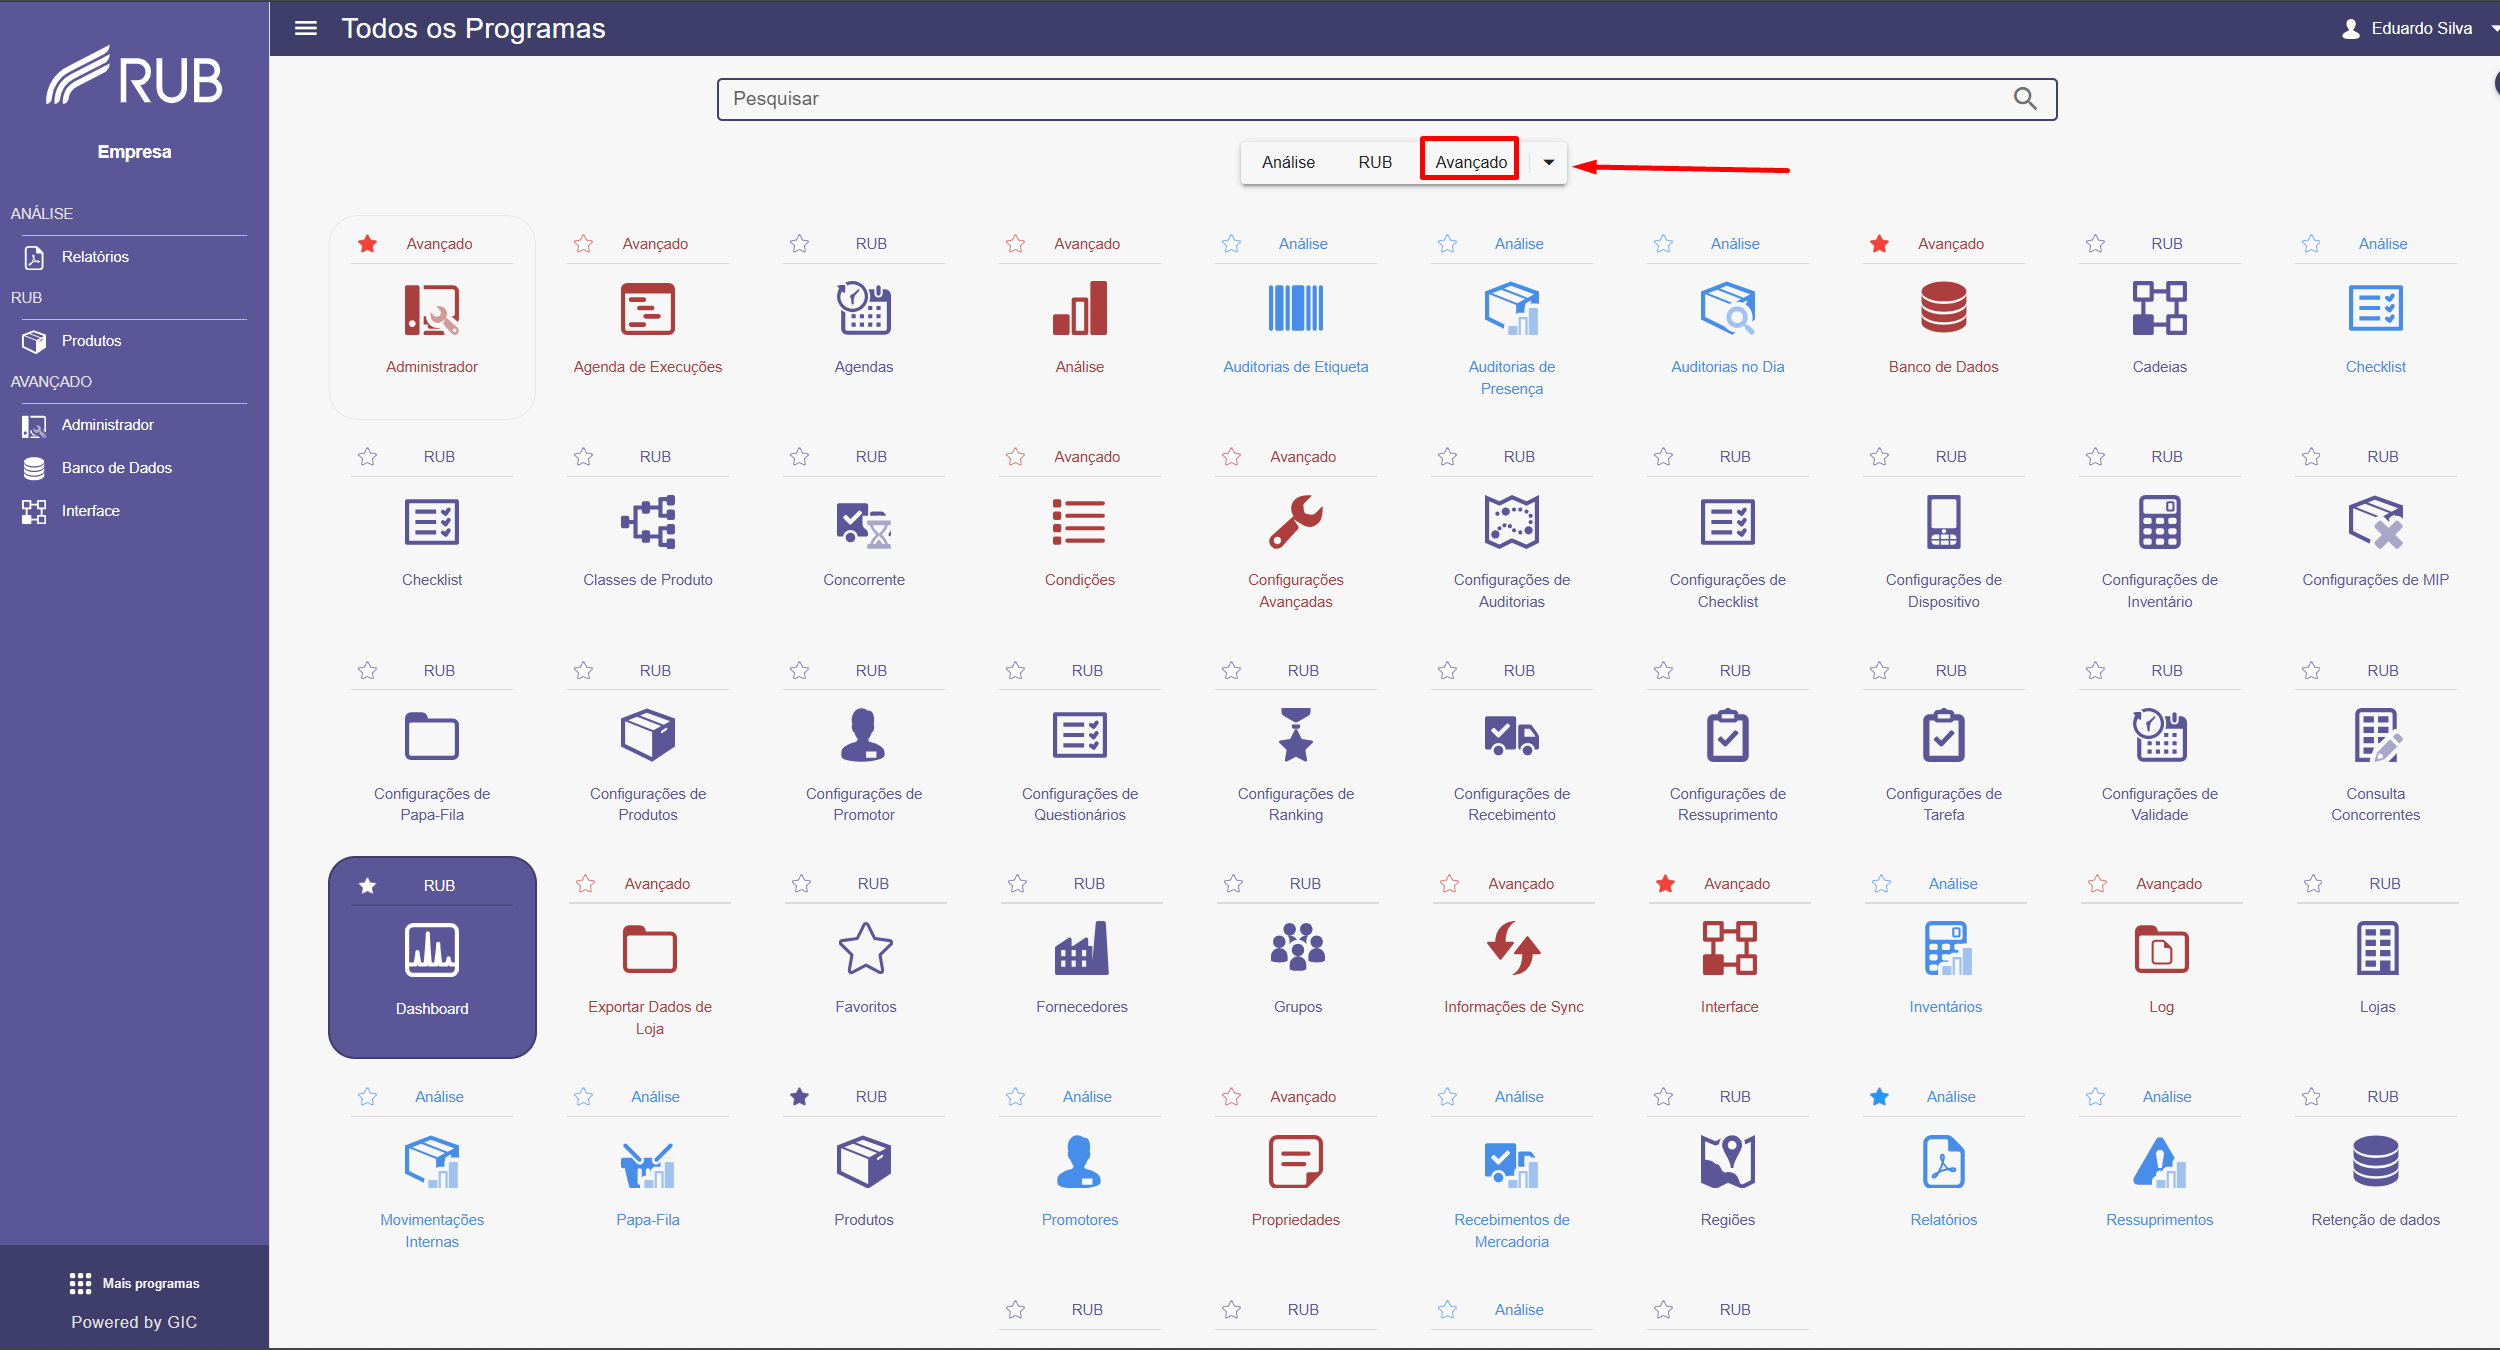Open Informações de Sync icon
The width and height of the screenshot is (2500, 1350).
[1514, 948]
